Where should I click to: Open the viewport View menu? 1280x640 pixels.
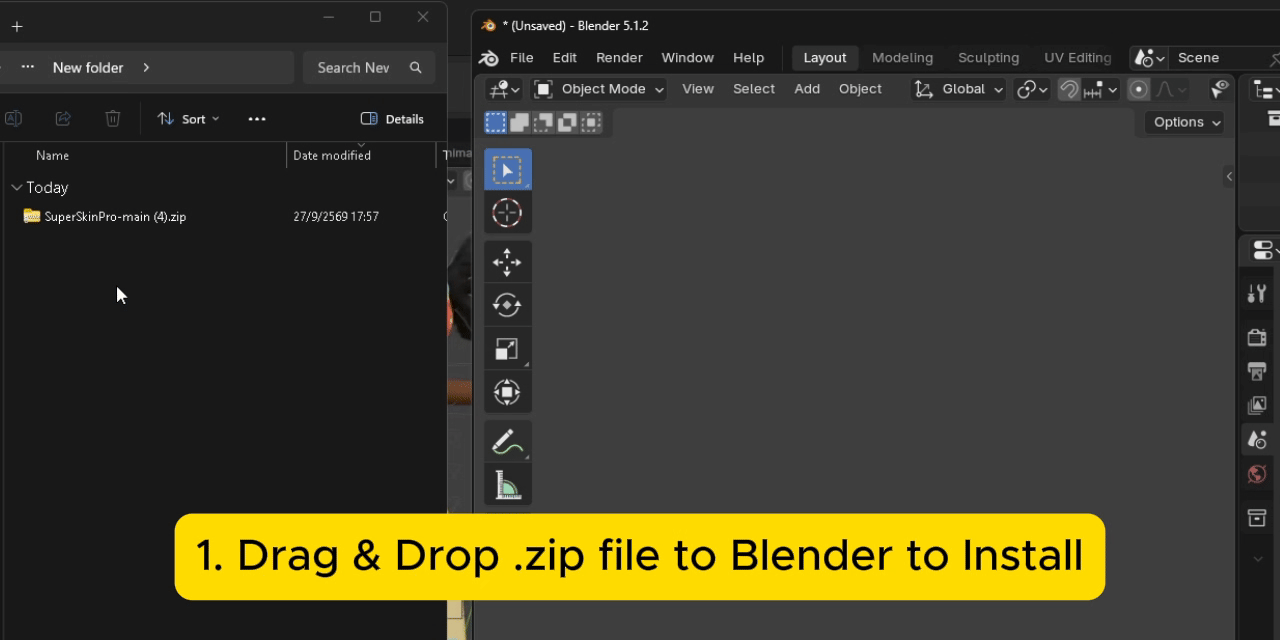click(x=698, y=89)
